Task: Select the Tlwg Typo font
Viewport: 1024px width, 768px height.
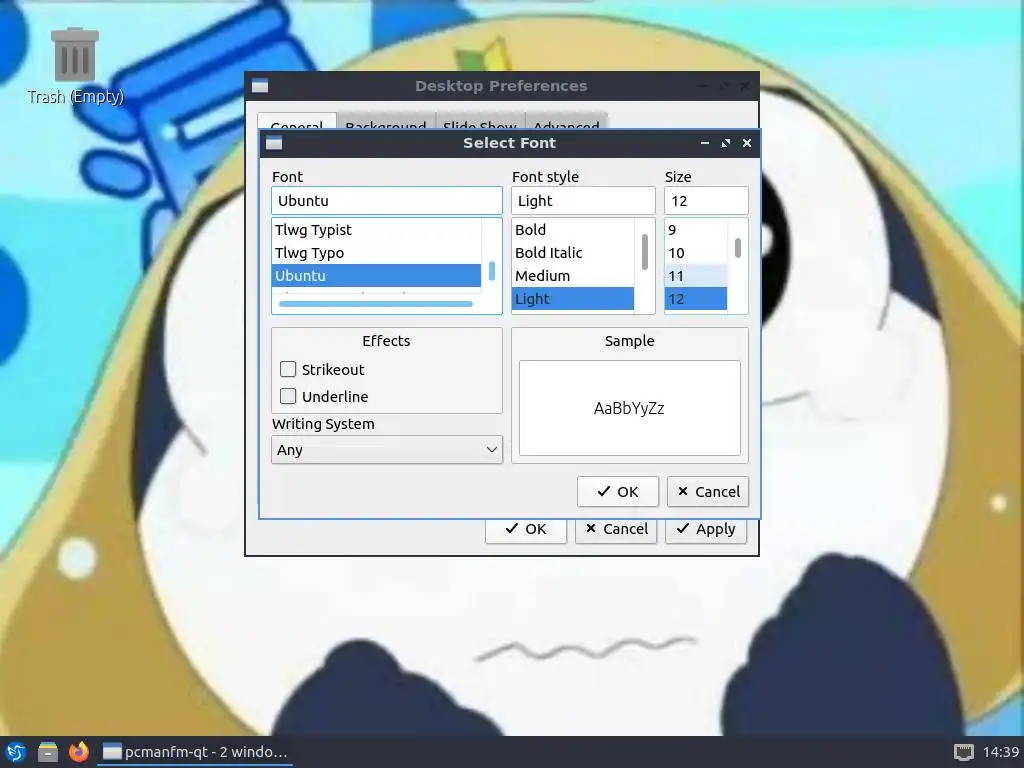Action: (x=377, y=253)
